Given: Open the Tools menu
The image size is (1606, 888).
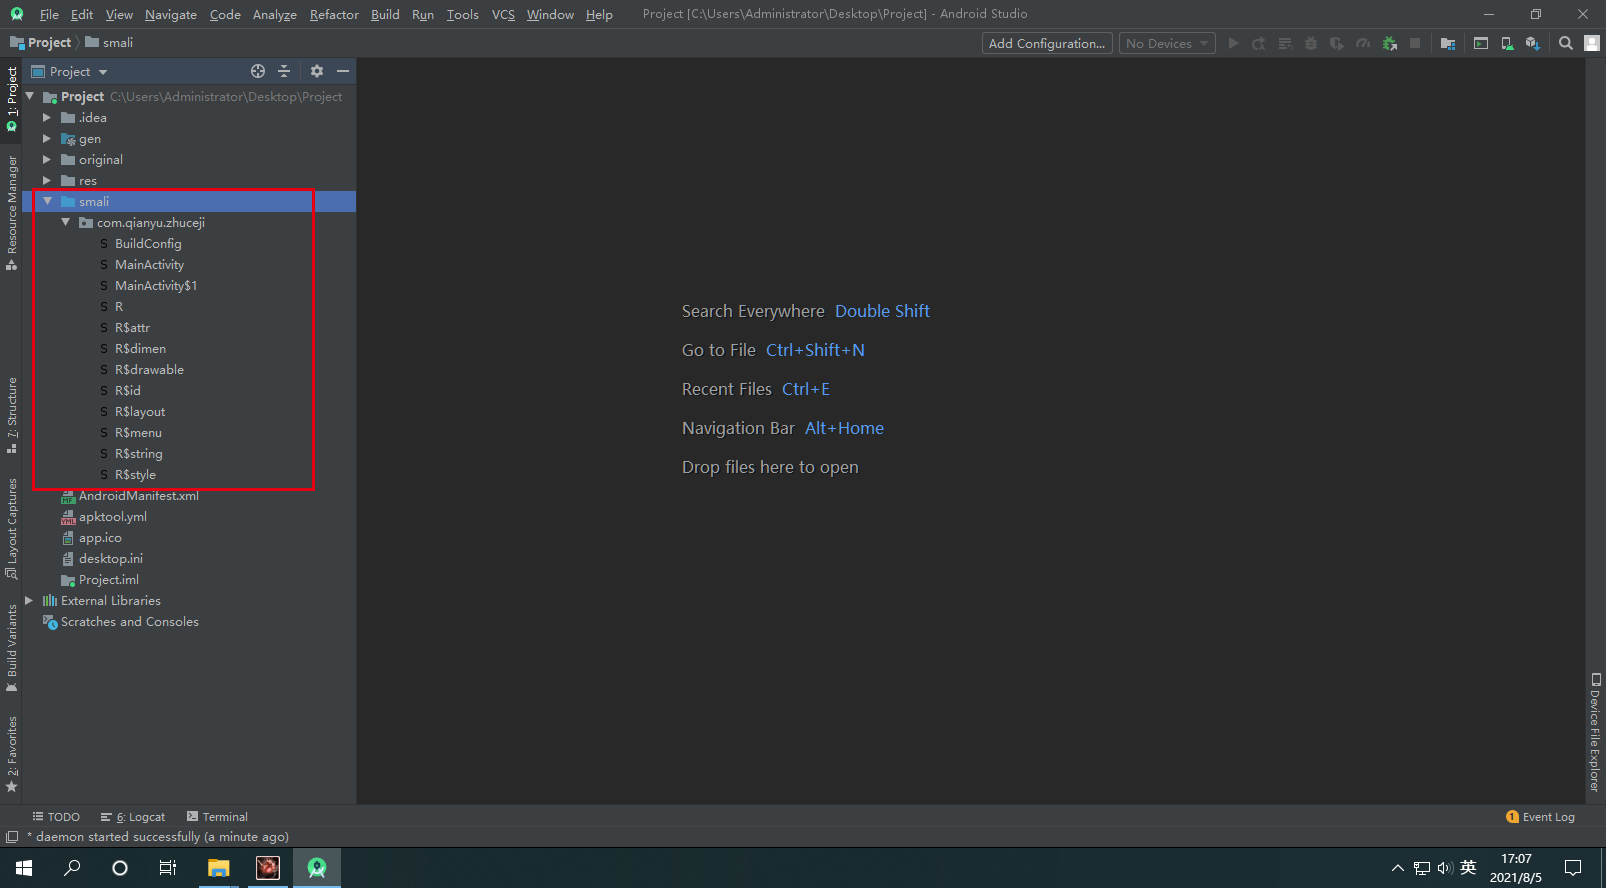Looking at the screenshot, I should pos(463,14).
